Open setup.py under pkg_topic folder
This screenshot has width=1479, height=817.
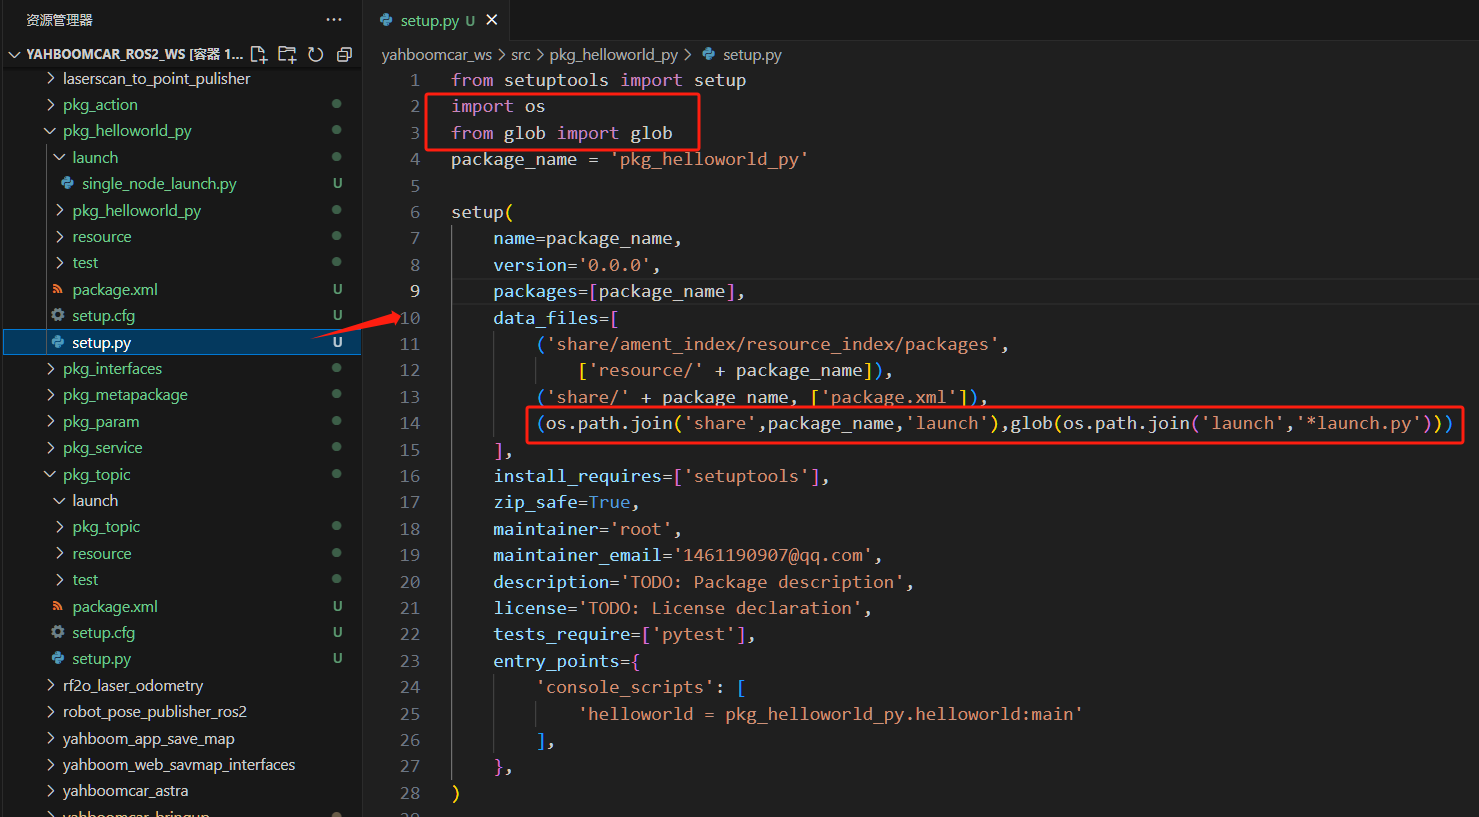pyautogui.click(x=101, y=659)
